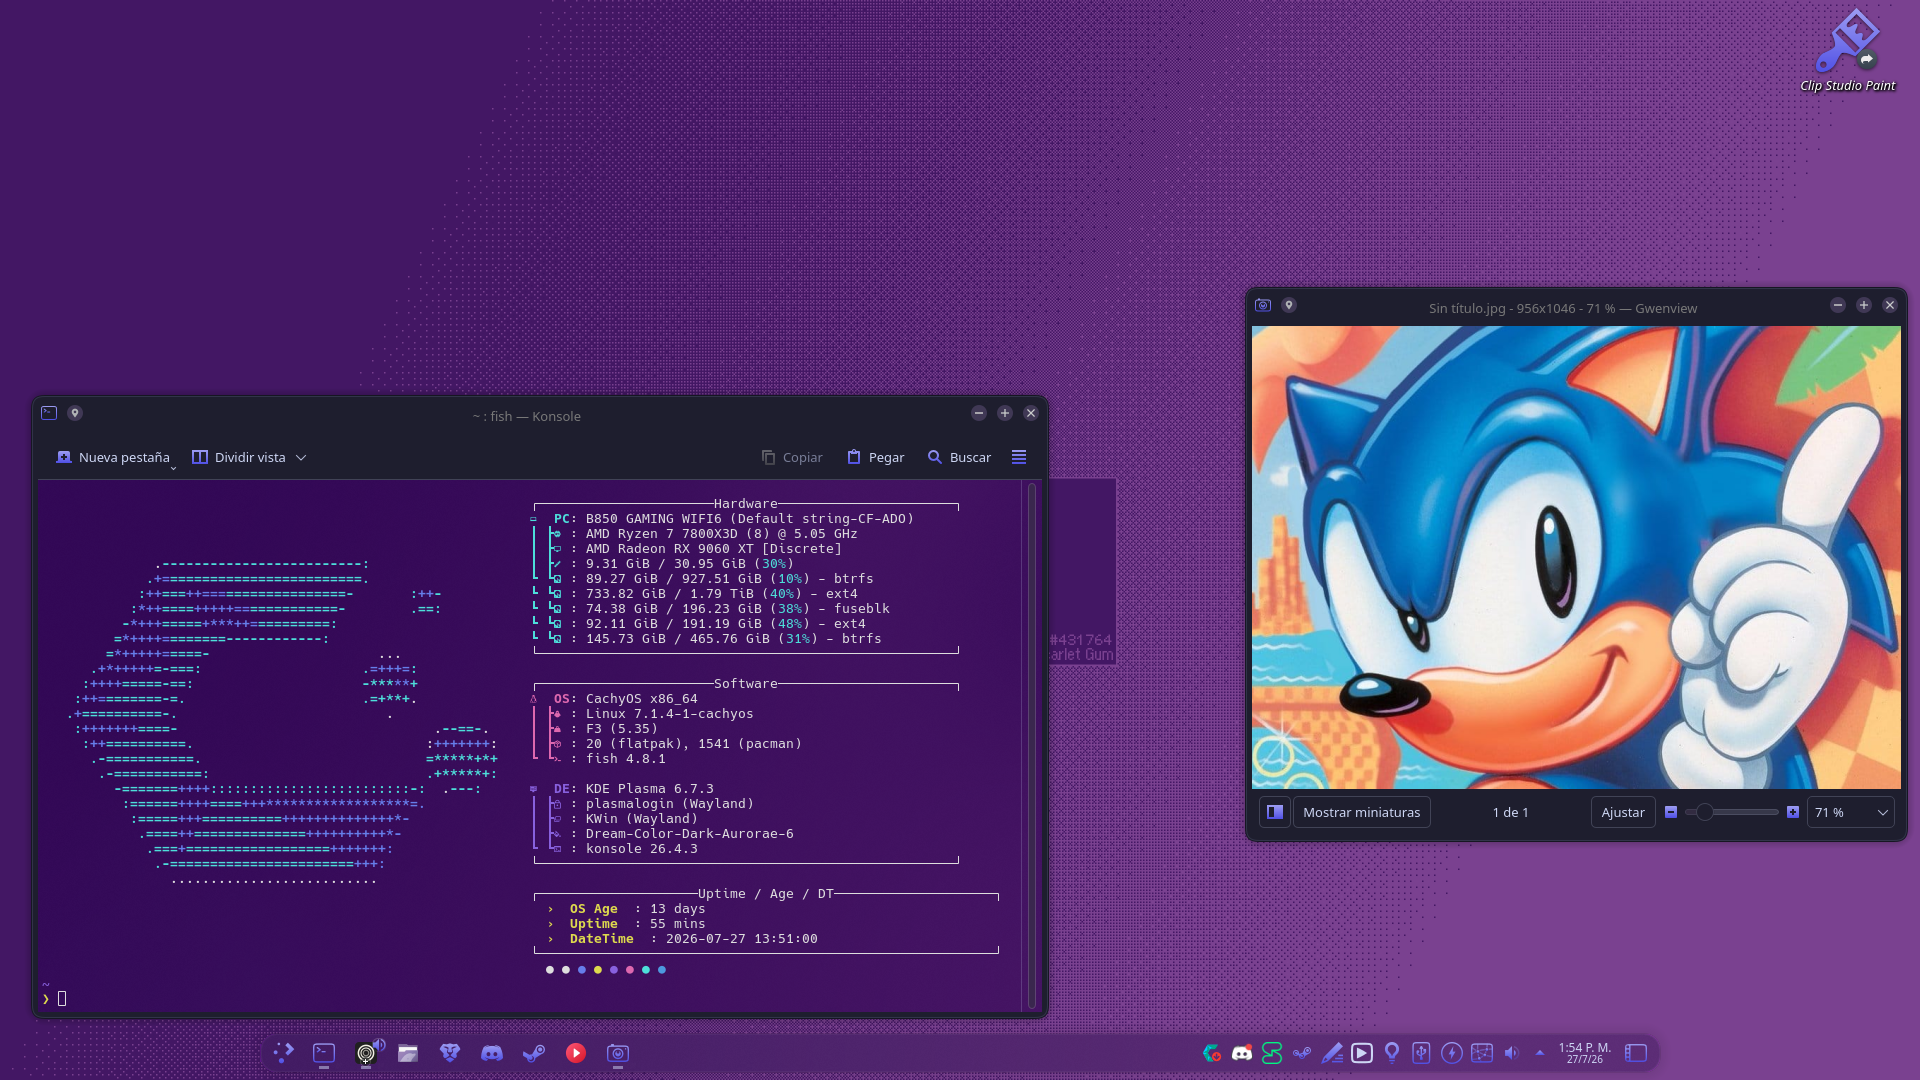The image size is (1920, 1080).
Task: Open the network connections tray icon
Action: [1482, 1052]
